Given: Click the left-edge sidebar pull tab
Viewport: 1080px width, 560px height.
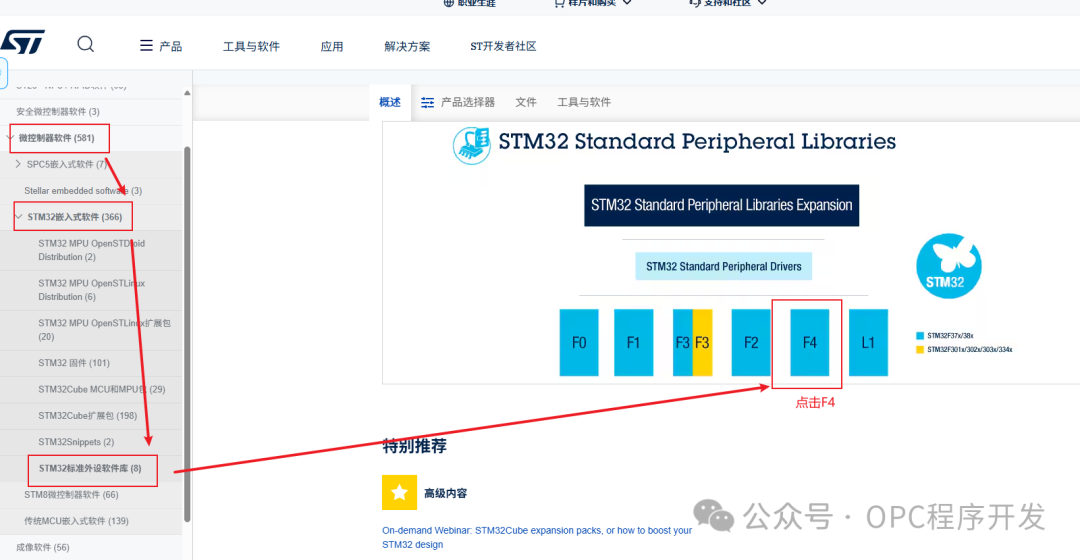Looking at the screenshot, I should tap(3, 72).
